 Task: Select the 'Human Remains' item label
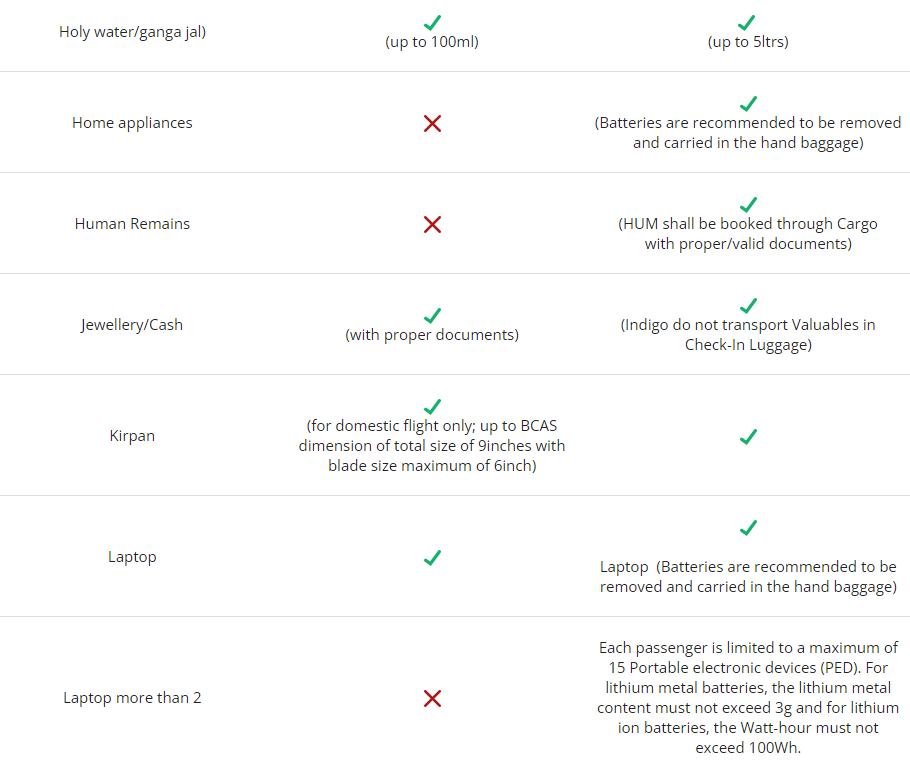[x=132, y=224]
